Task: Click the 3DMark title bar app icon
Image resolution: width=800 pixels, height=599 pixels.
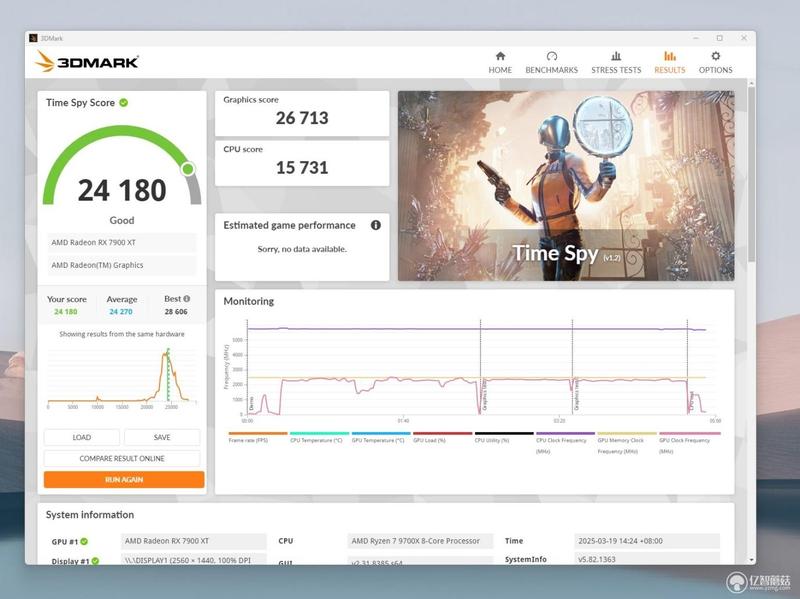Action: (x=33, y=38)
